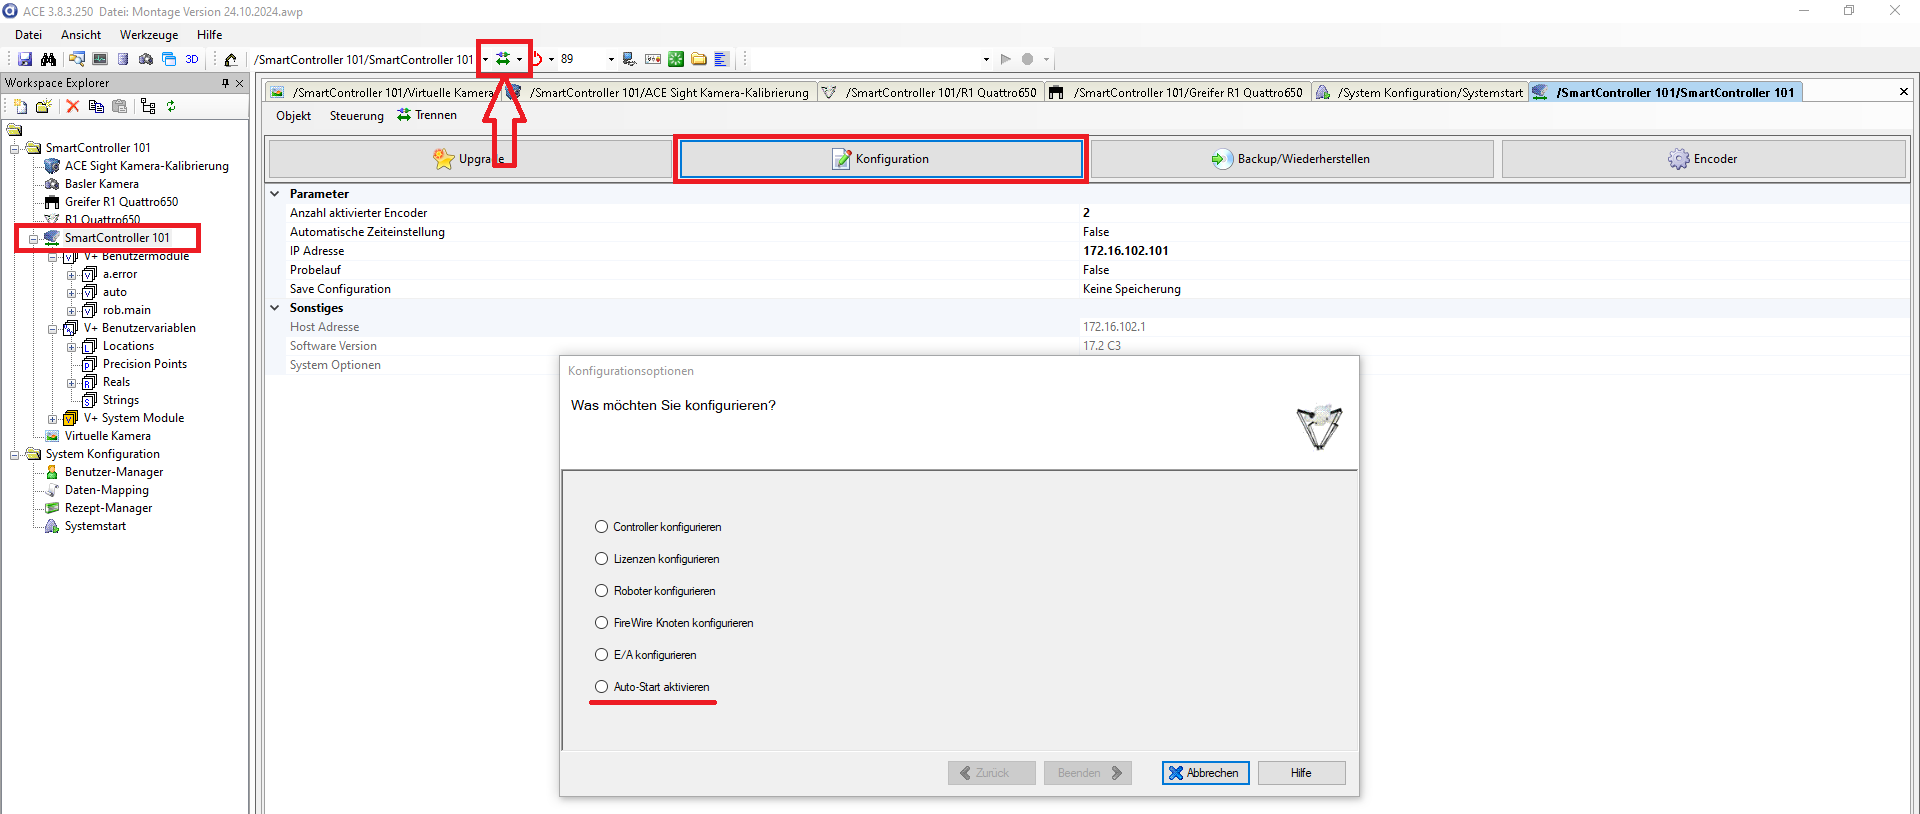Expand the 'V+ System Module' tree node
Screen dimensions: 1920x814
53,419
